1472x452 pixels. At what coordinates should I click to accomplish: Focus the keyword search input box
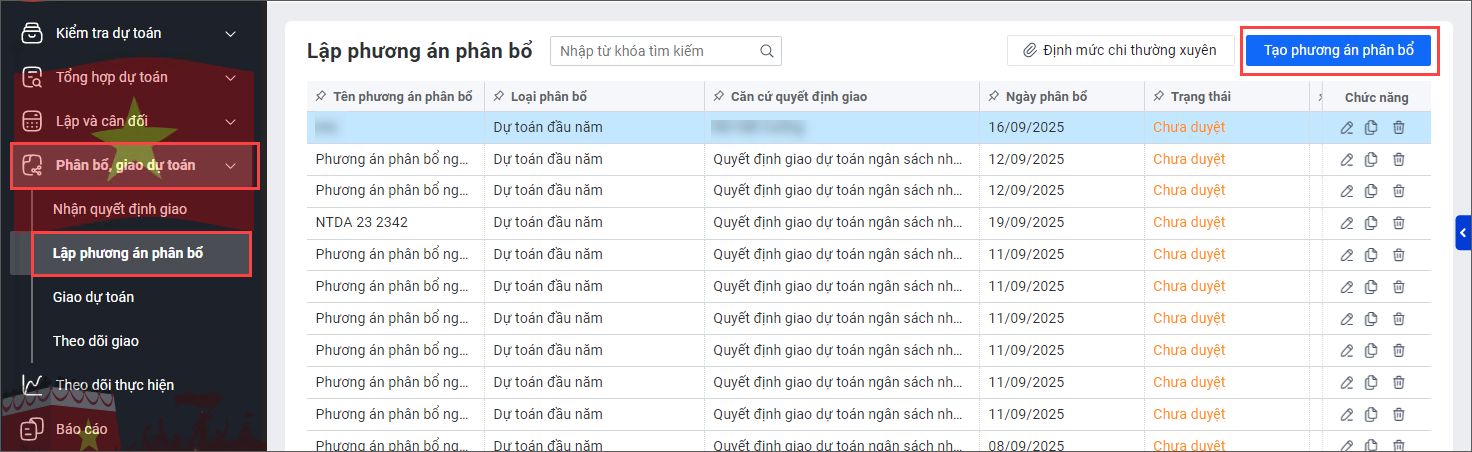[x=655, y=51]
